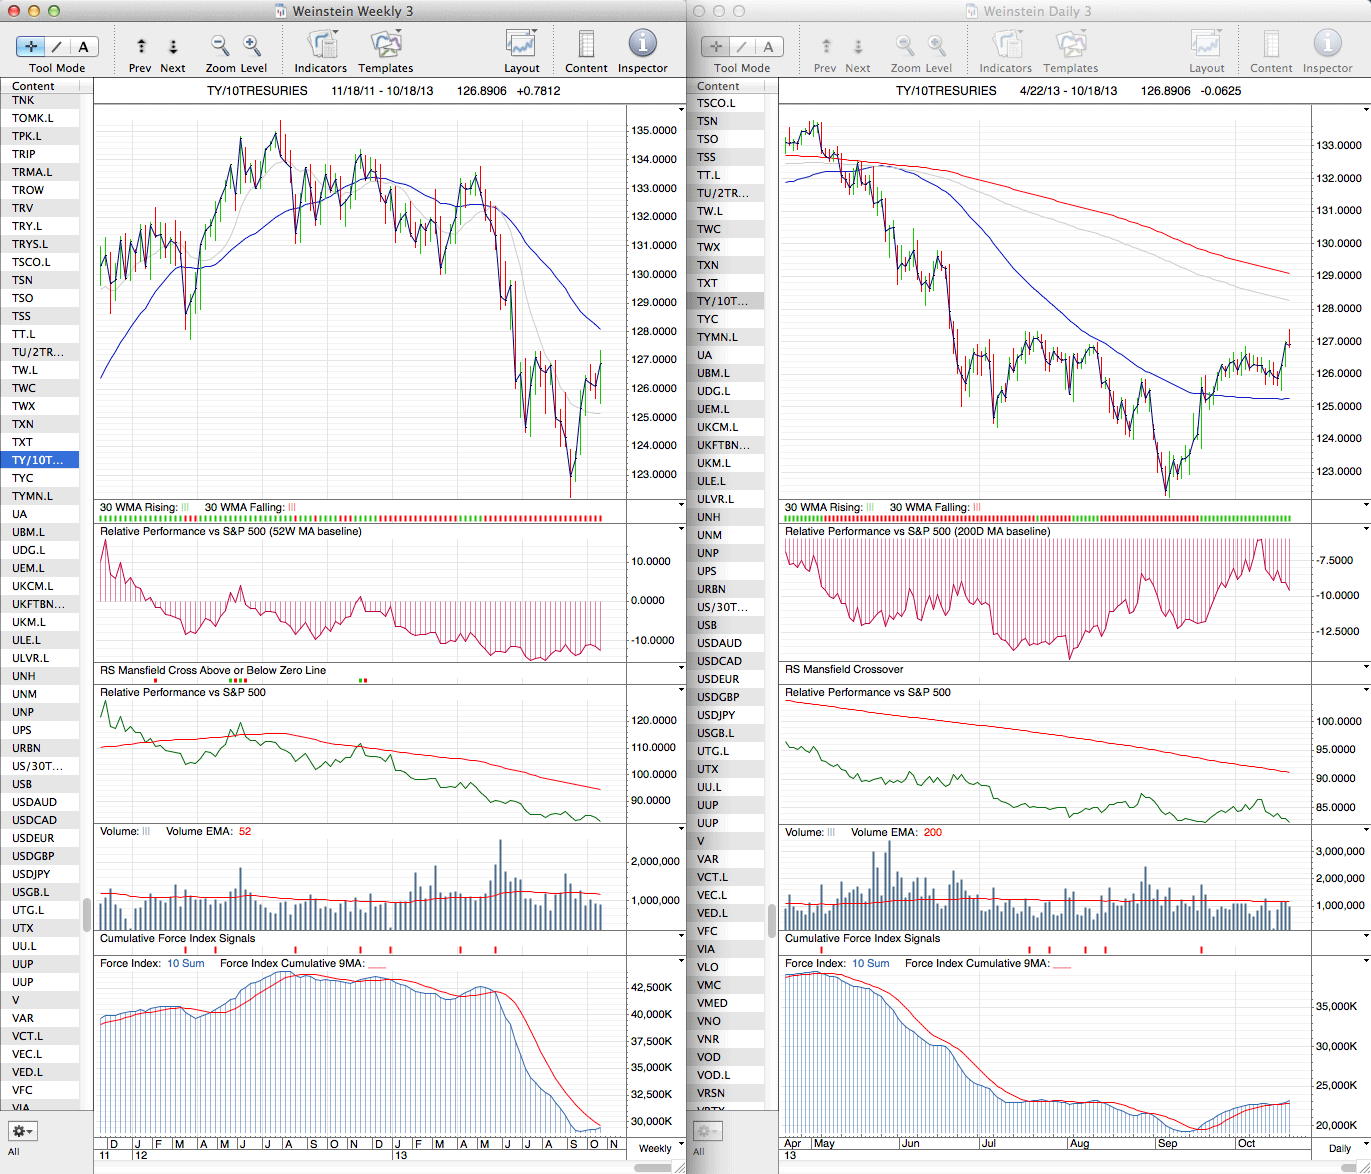This screenshot has width=1371, height=1174.
Task: Open the Templates toolbar menu
Action: point(386,45)
